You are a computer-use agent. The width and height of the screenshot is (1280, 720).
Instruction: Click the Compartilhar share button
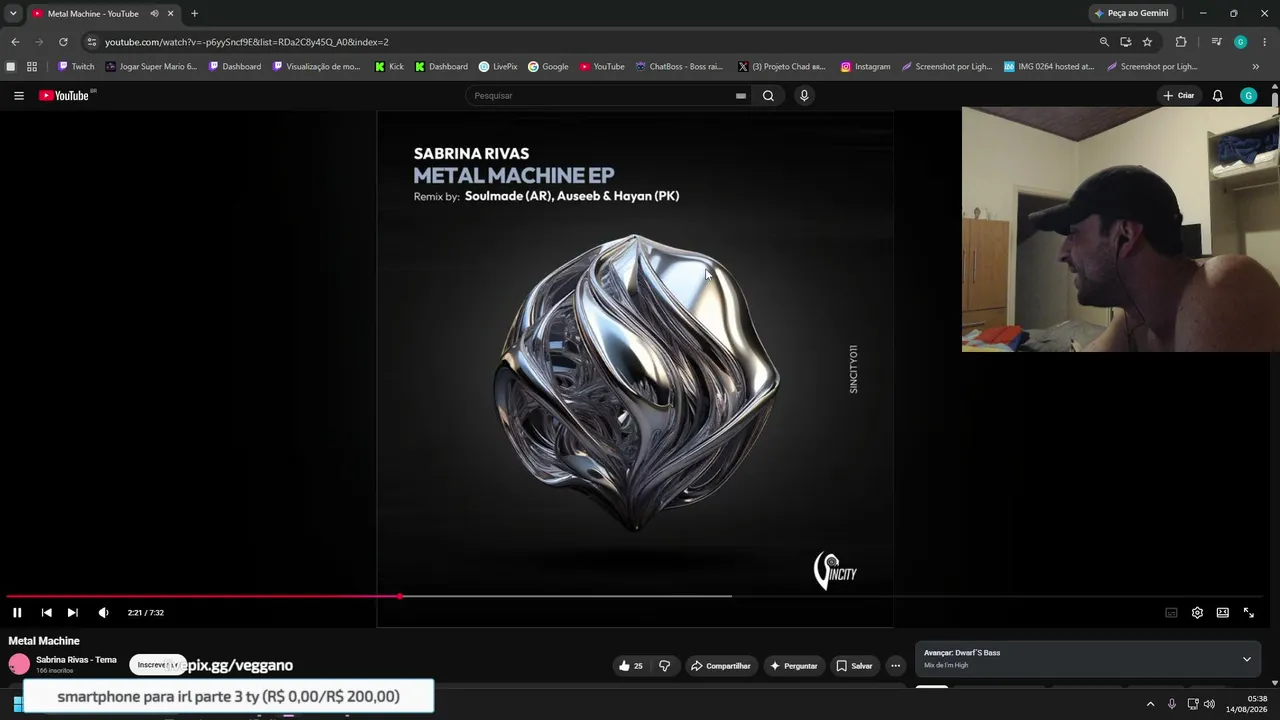721,666
